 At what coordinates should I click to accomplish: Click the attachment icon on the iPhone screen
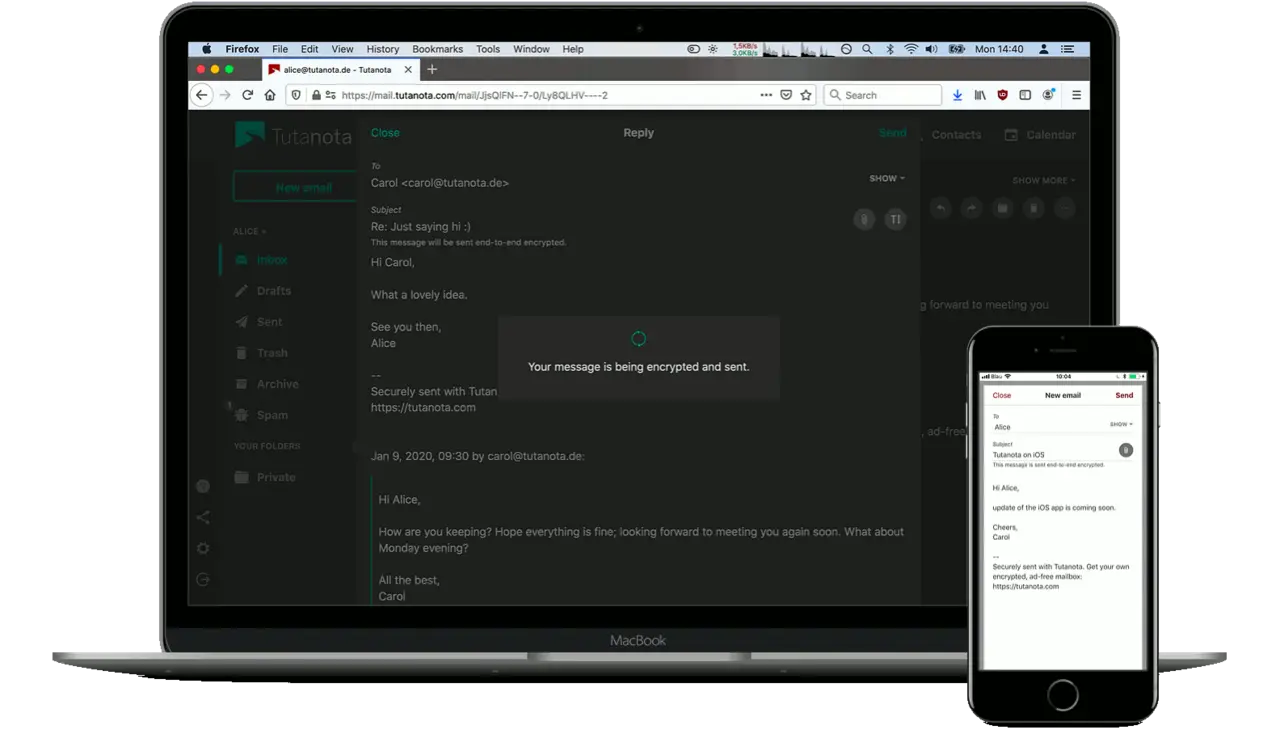[x=1125, y=450]
